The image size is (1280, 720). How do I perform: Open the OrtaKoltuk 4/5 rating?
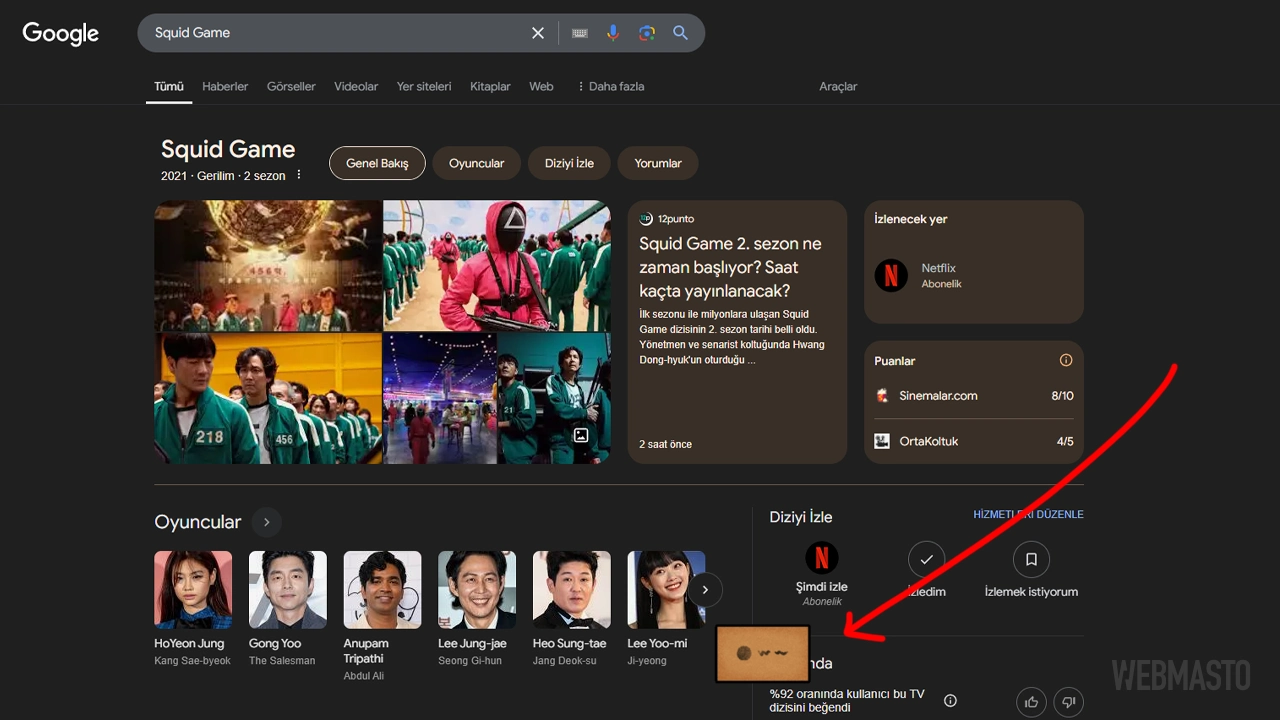pos(974,441)
